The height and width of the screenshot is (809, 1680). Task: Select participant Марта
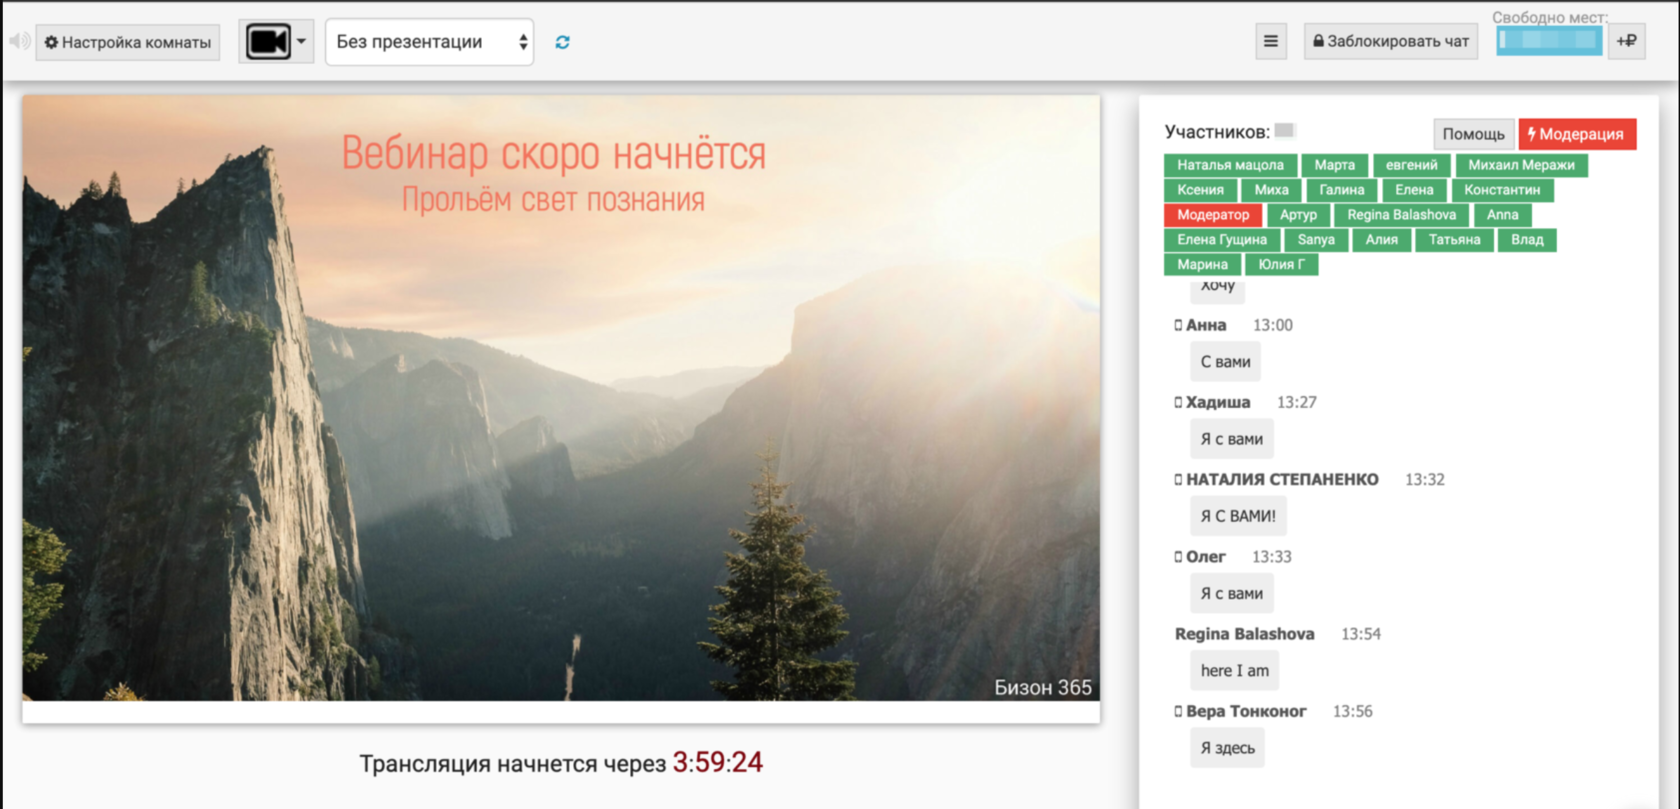pyautogui.click(x=1334, y=165)
